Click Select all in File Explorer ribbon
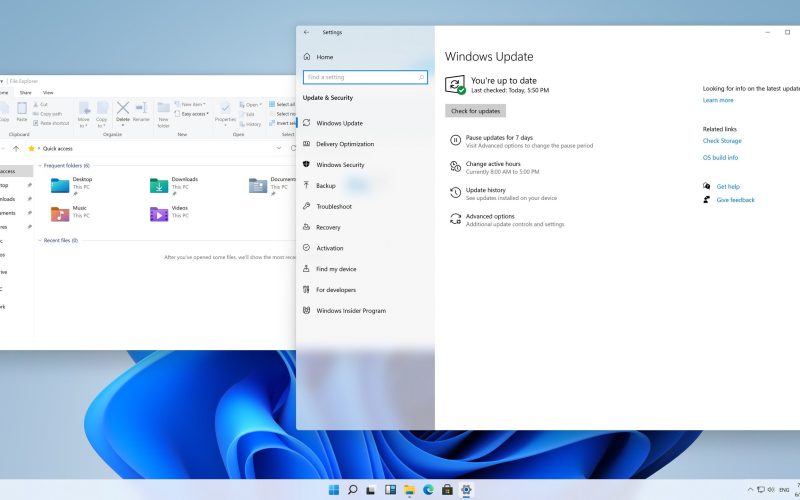This screenshot has width=800, height=500. tap(282, 105)
